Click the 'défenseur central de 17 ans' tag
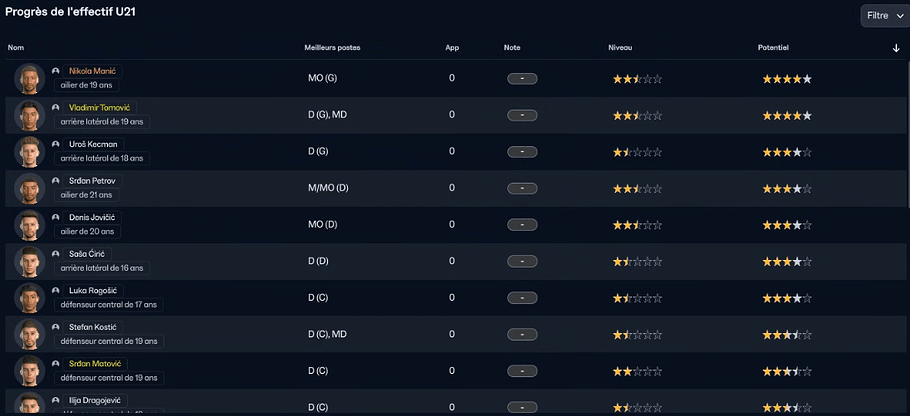Screen dimensions: 910x416 pos(109,304)
